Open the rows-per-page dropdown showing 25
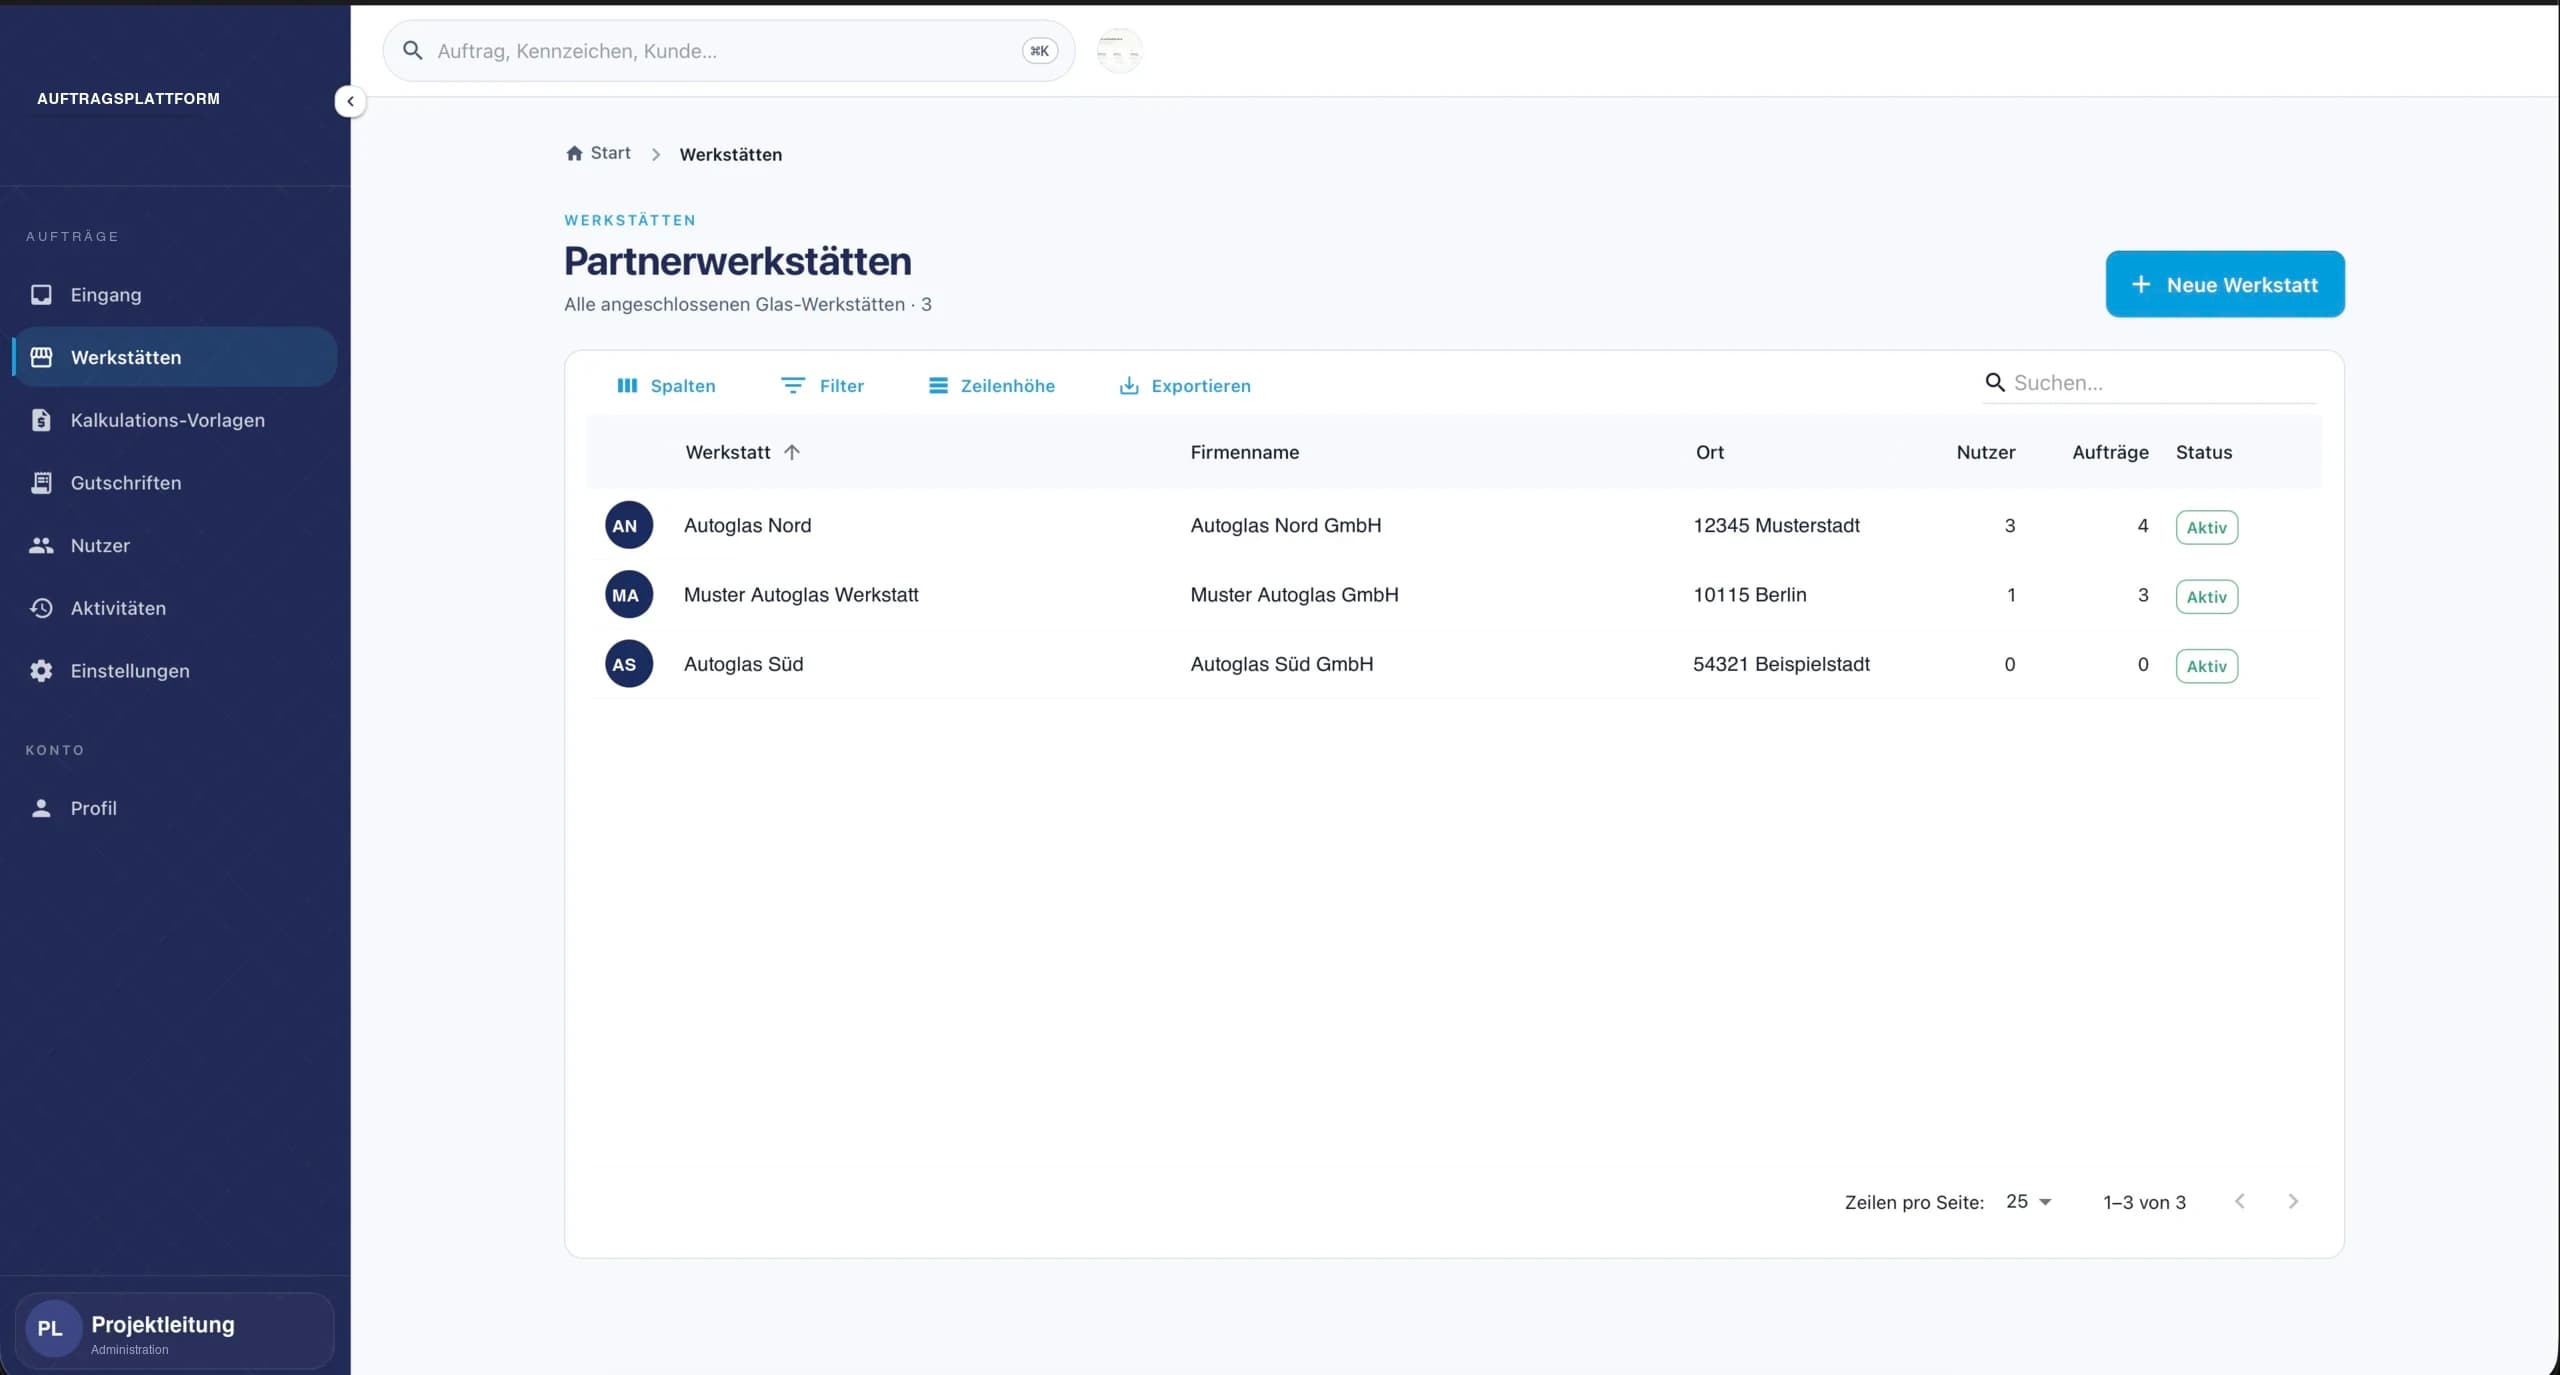This screenshot has height=1375, width=2560. pos(2029,1201)
